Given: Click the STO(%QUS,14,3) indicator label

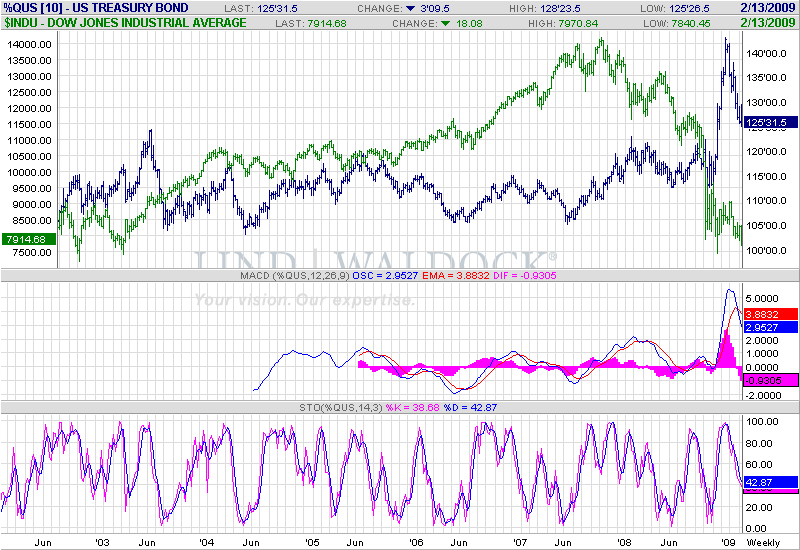Looking at the screenshot, I should 341,408.
